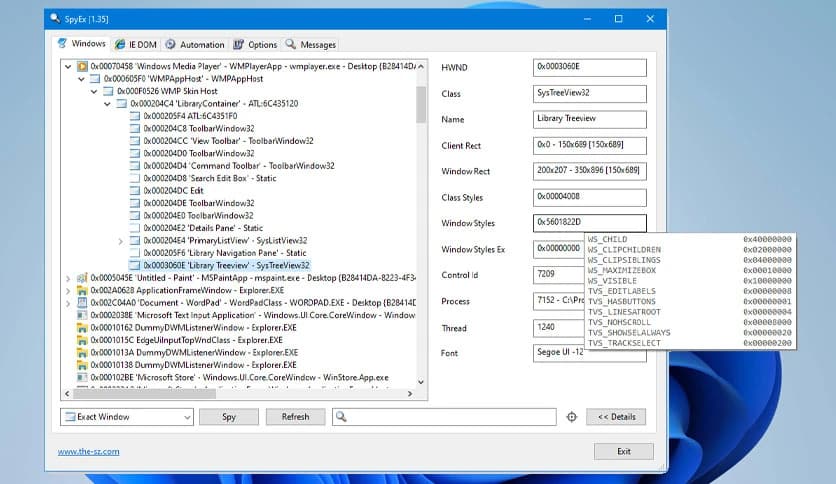836x484 pixels.
Task: Click the Client Rect value field
Action: pyautogui.click(x=590, y=146)
